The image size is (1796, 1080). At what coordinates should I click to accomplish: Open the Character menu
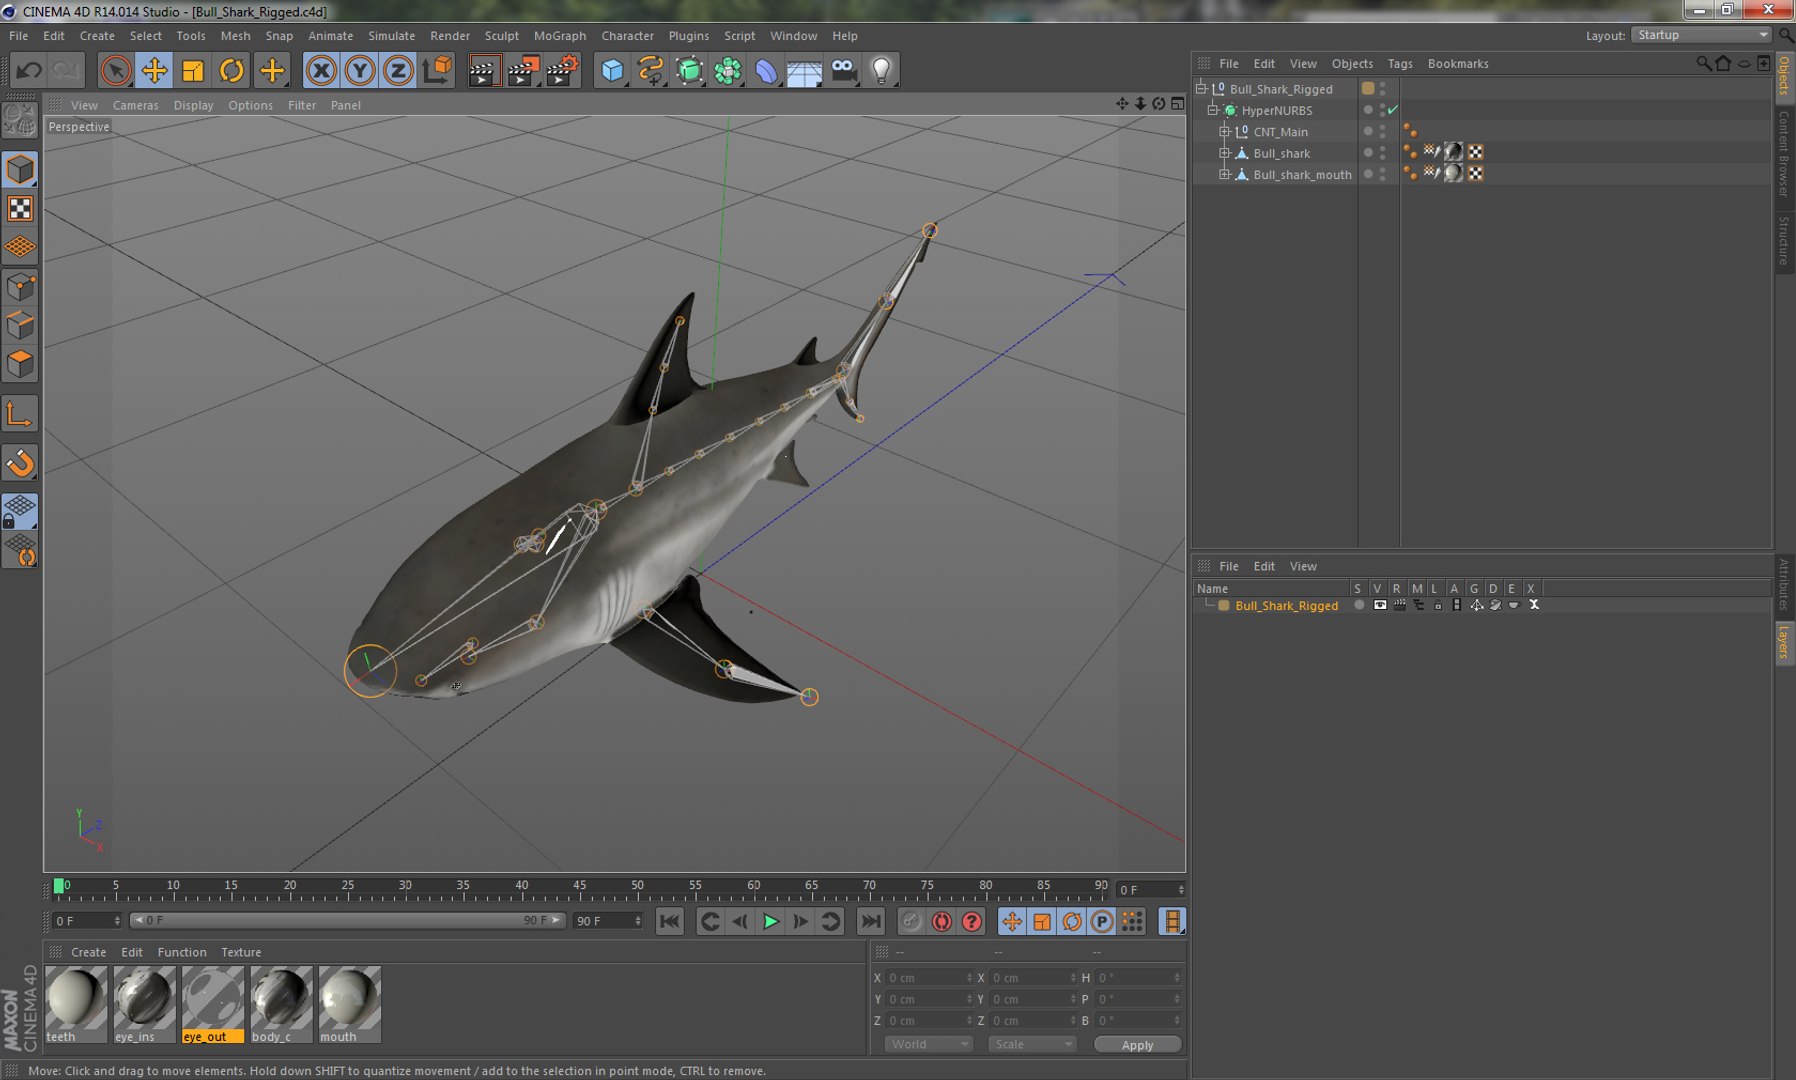pos(627,35)
